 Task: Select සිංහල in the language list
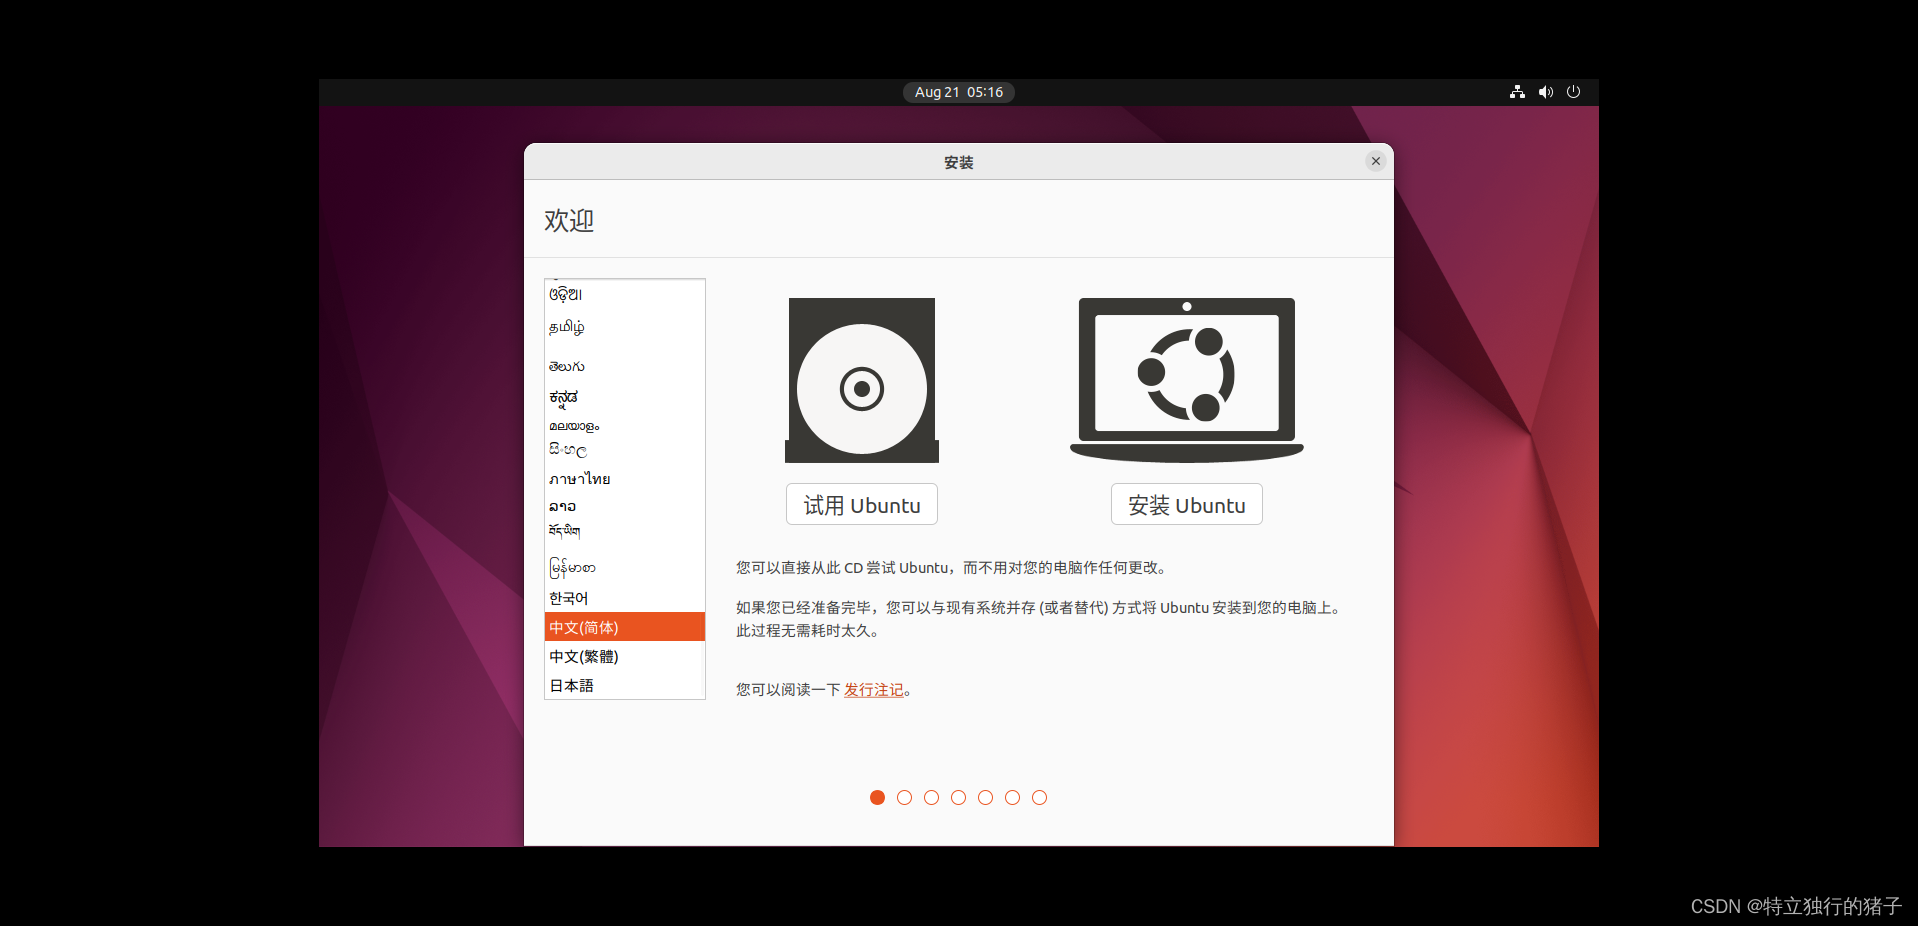click(625, 450)
